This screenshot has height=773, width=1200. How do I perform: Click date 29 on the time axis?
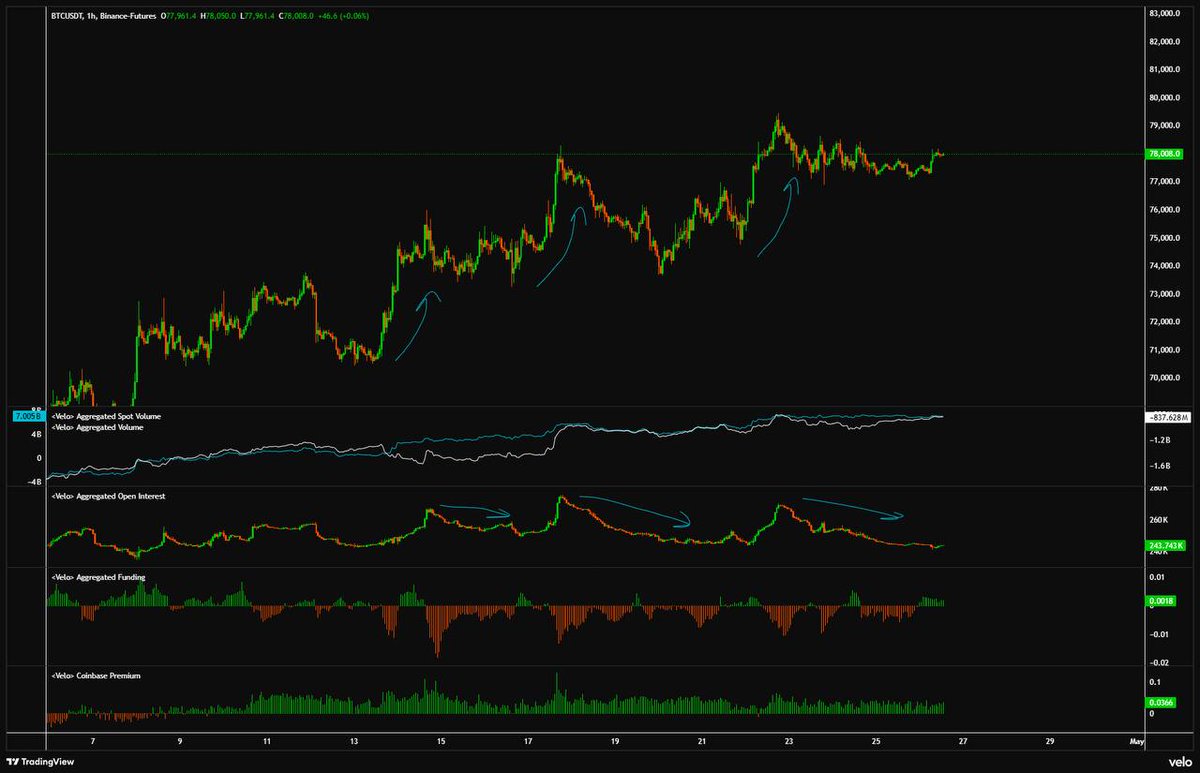[x=1050, y=742]
